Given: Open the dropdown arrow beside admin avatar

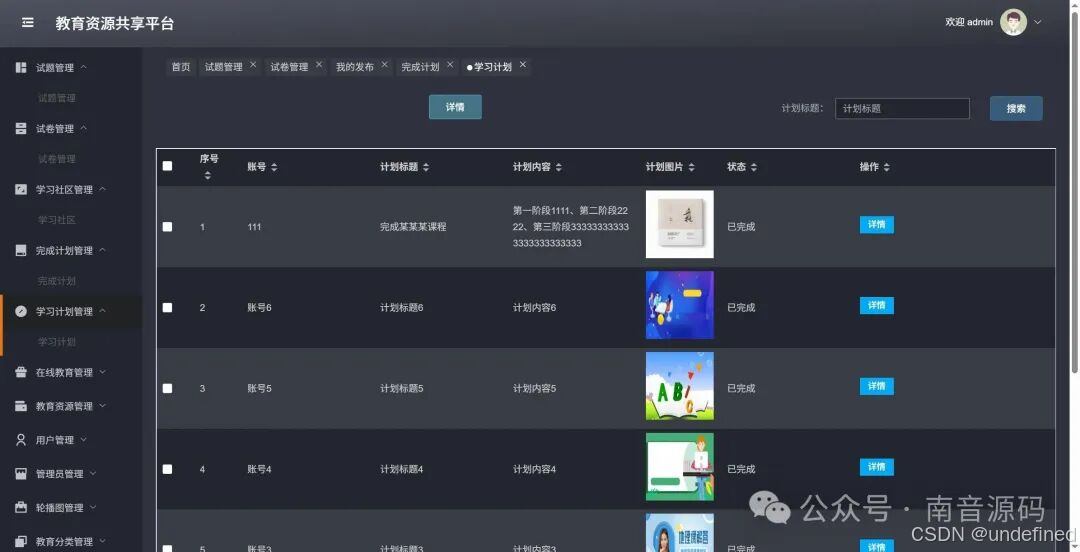Looking at the screenshot, I should pyautogui.click(x=1037, y=22).
